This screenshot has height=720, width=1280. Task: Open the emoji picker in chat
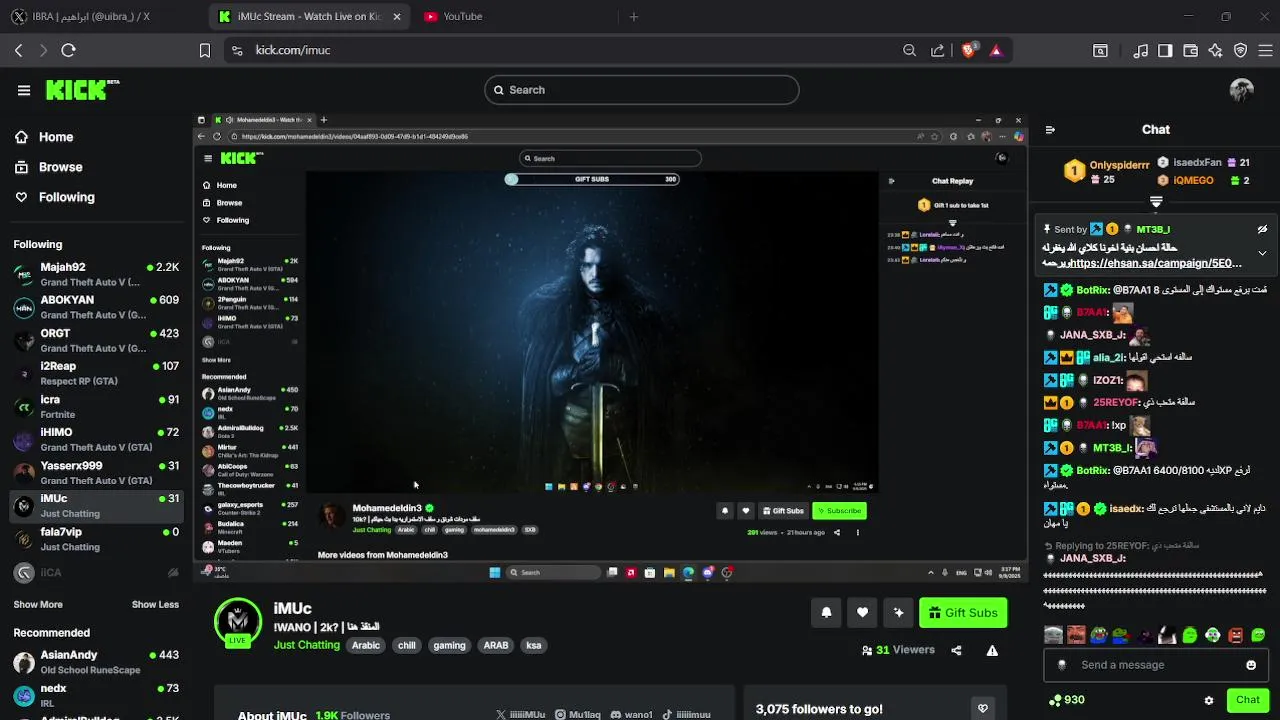(1251, 665)
